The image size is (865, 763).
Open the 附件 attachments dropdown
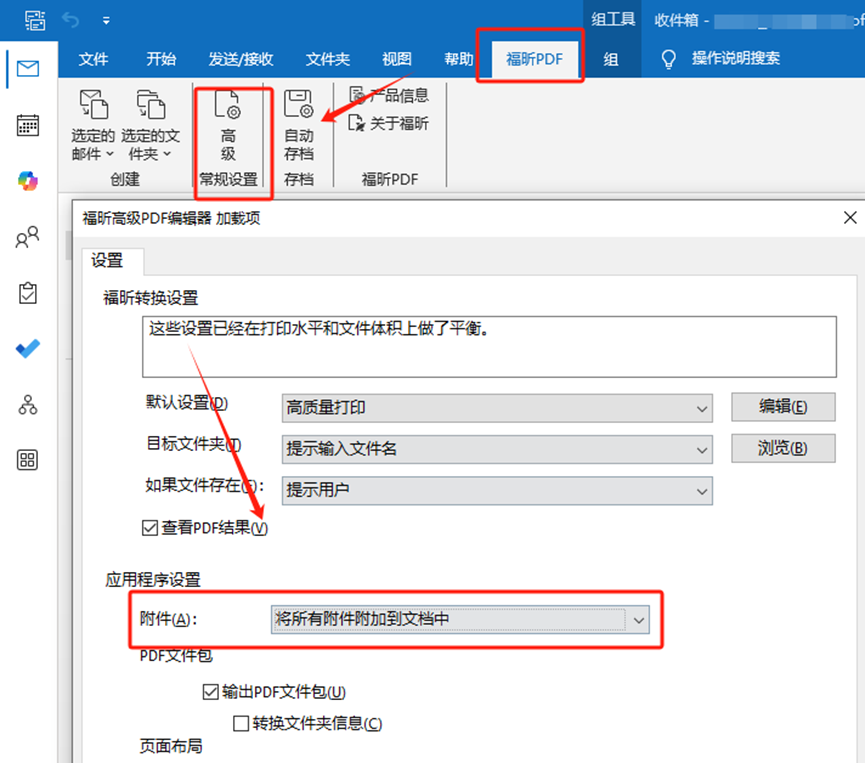point(639,620)
